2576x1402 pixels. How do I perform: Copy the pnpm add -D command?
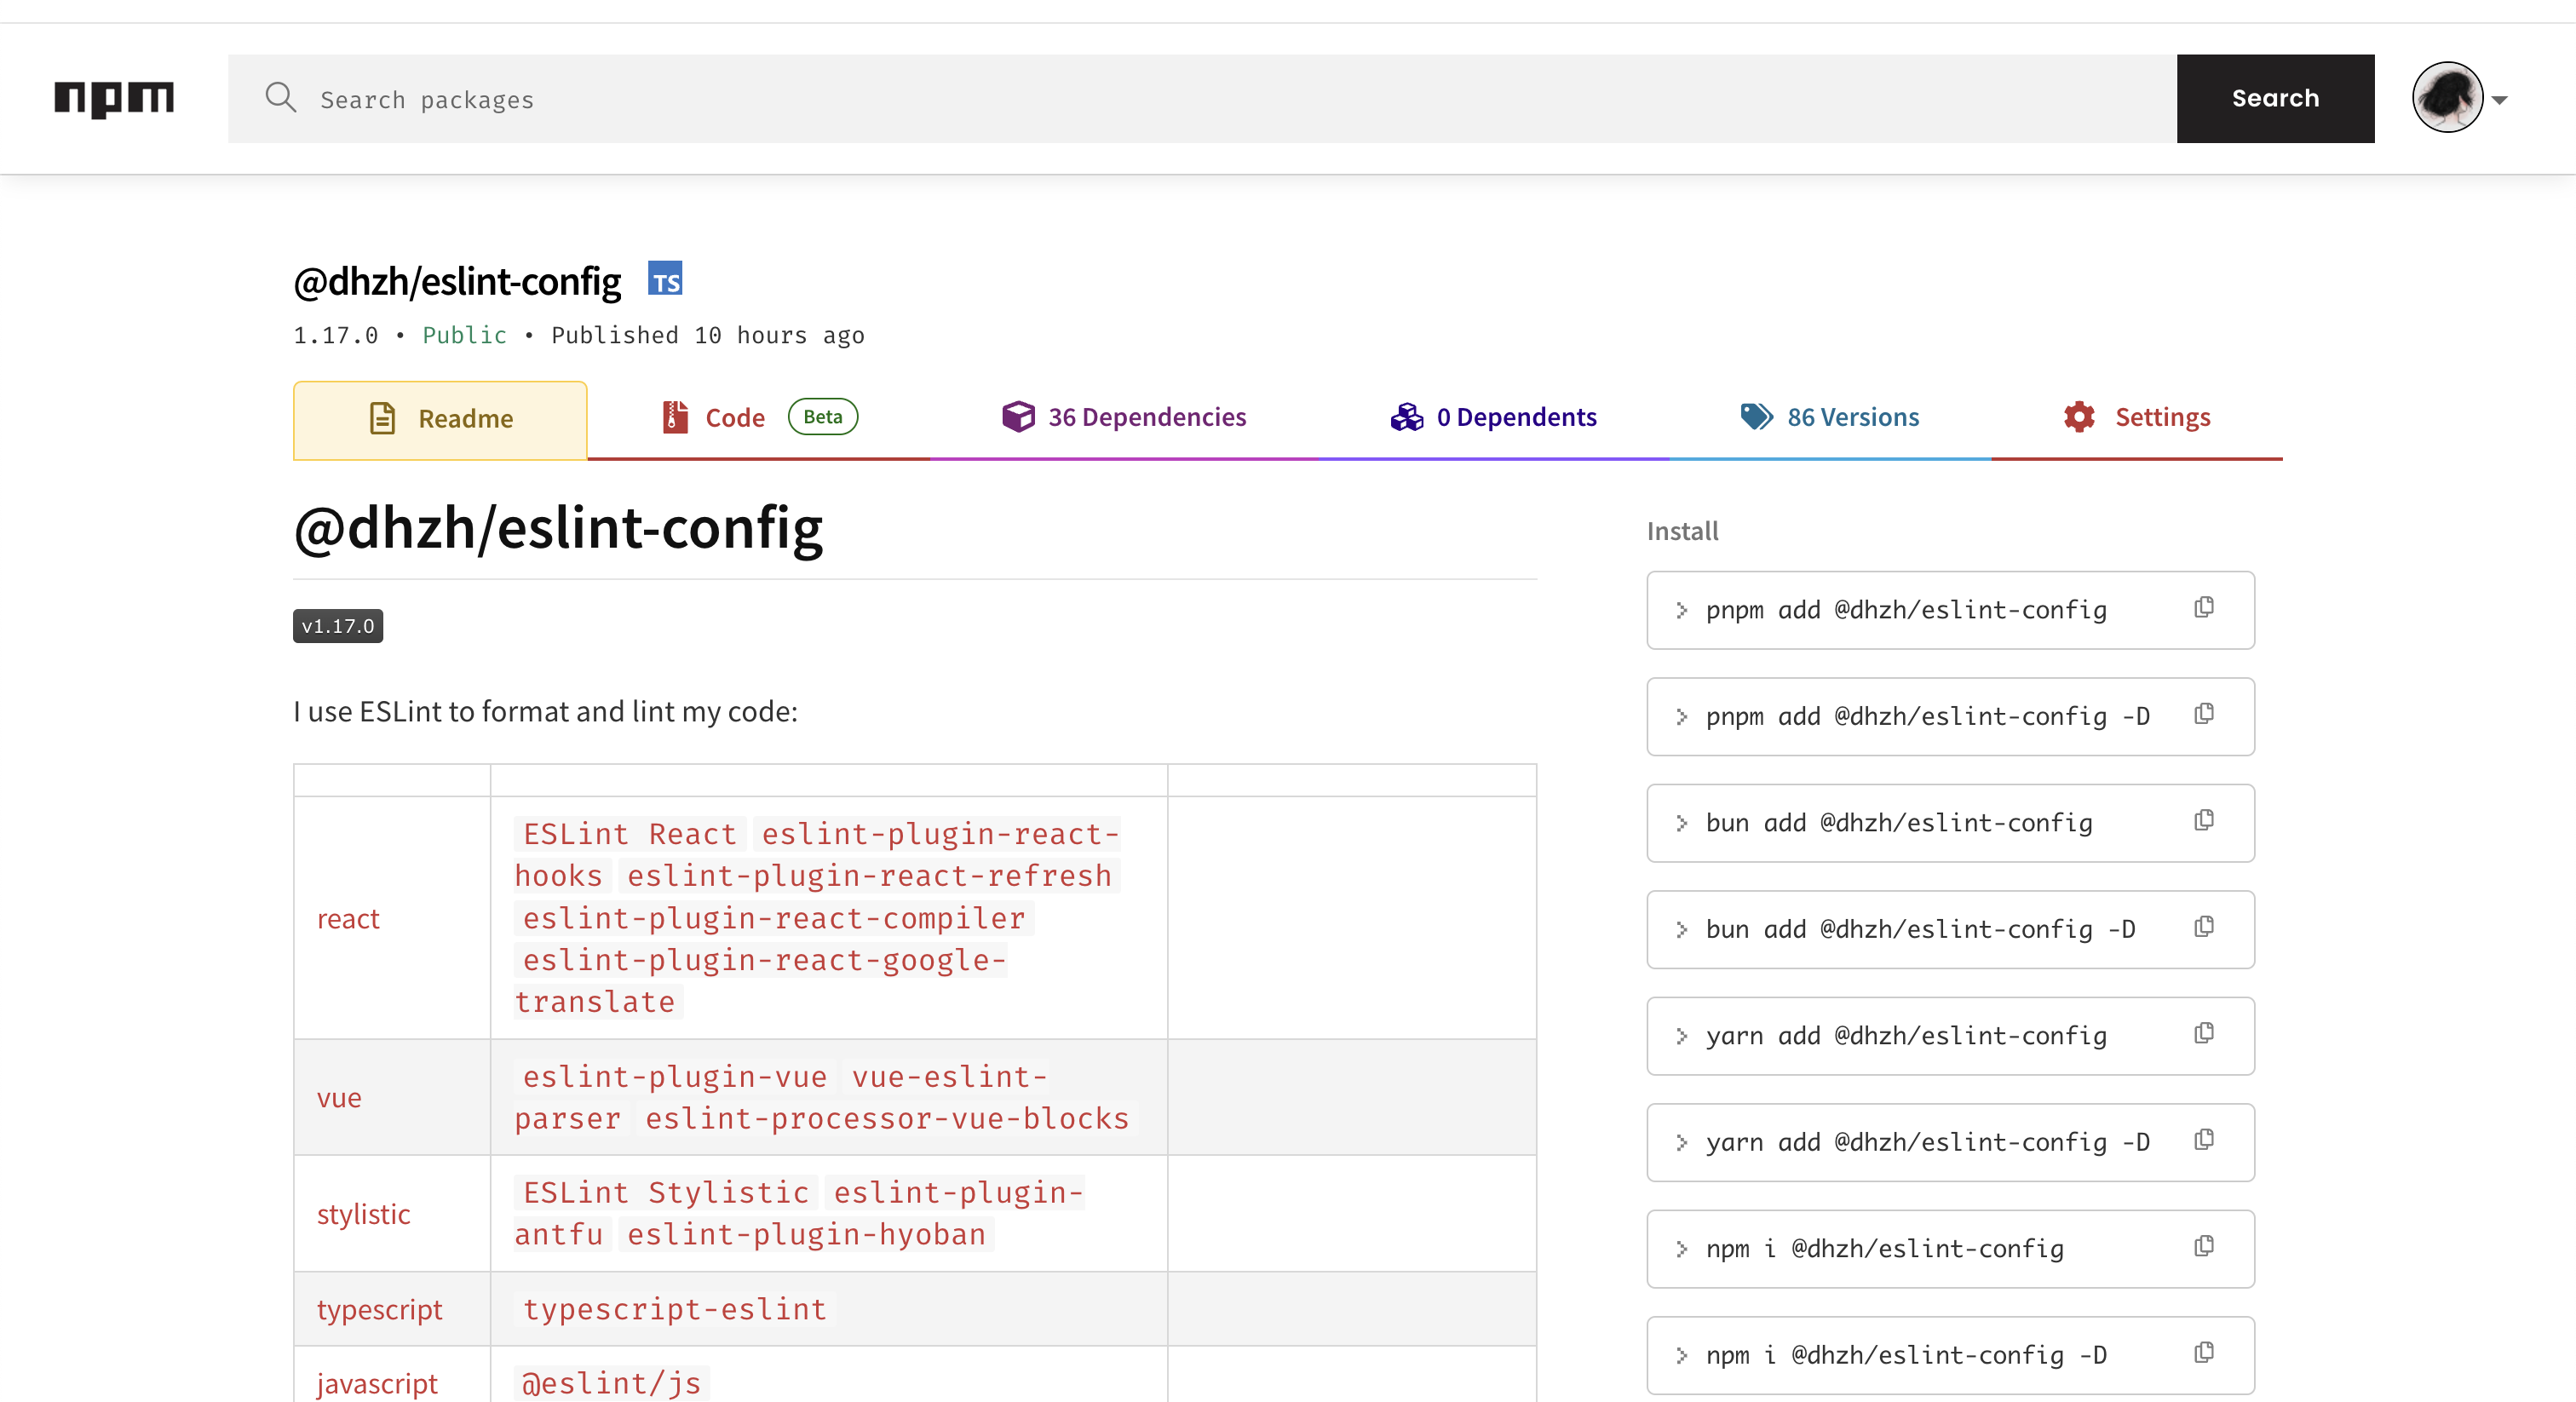2203,714
